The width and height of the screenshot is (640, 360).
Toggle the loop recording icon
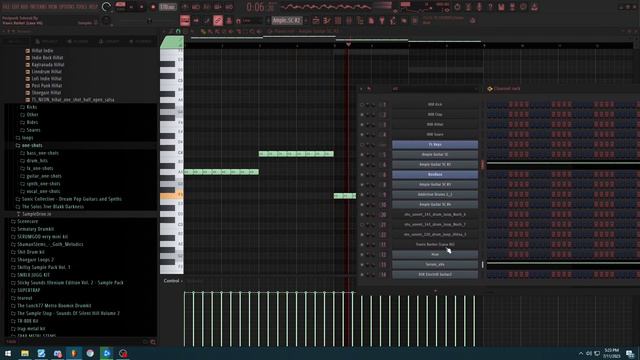[x=229, y=7]
